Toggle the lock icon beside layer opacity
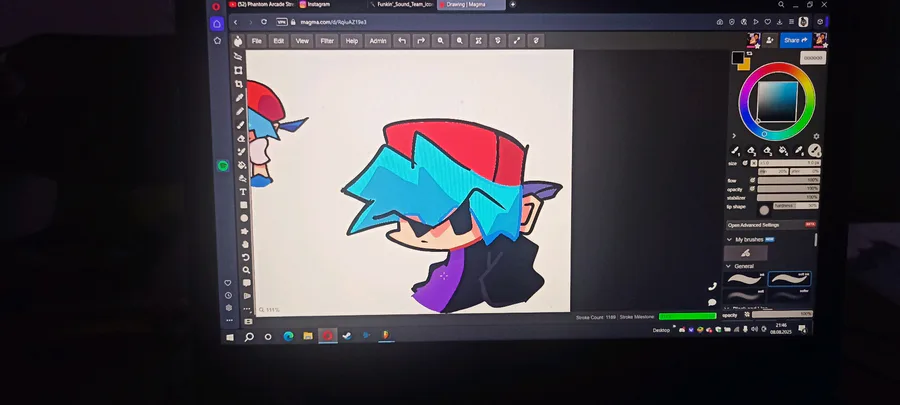The width and height of the screenshot is (900, 405). click(747, 314)
